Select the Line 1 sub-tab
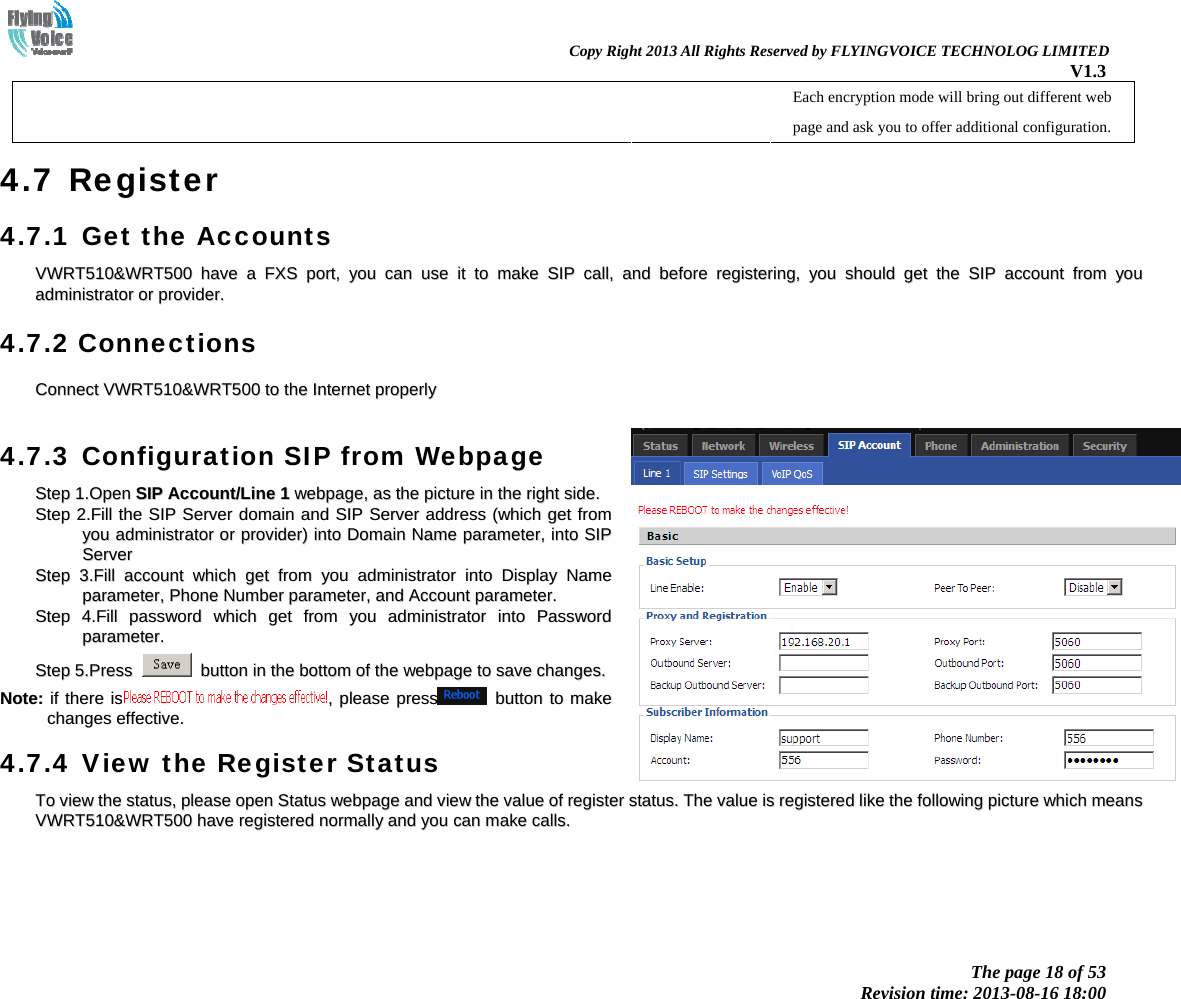 pos(657,473)
